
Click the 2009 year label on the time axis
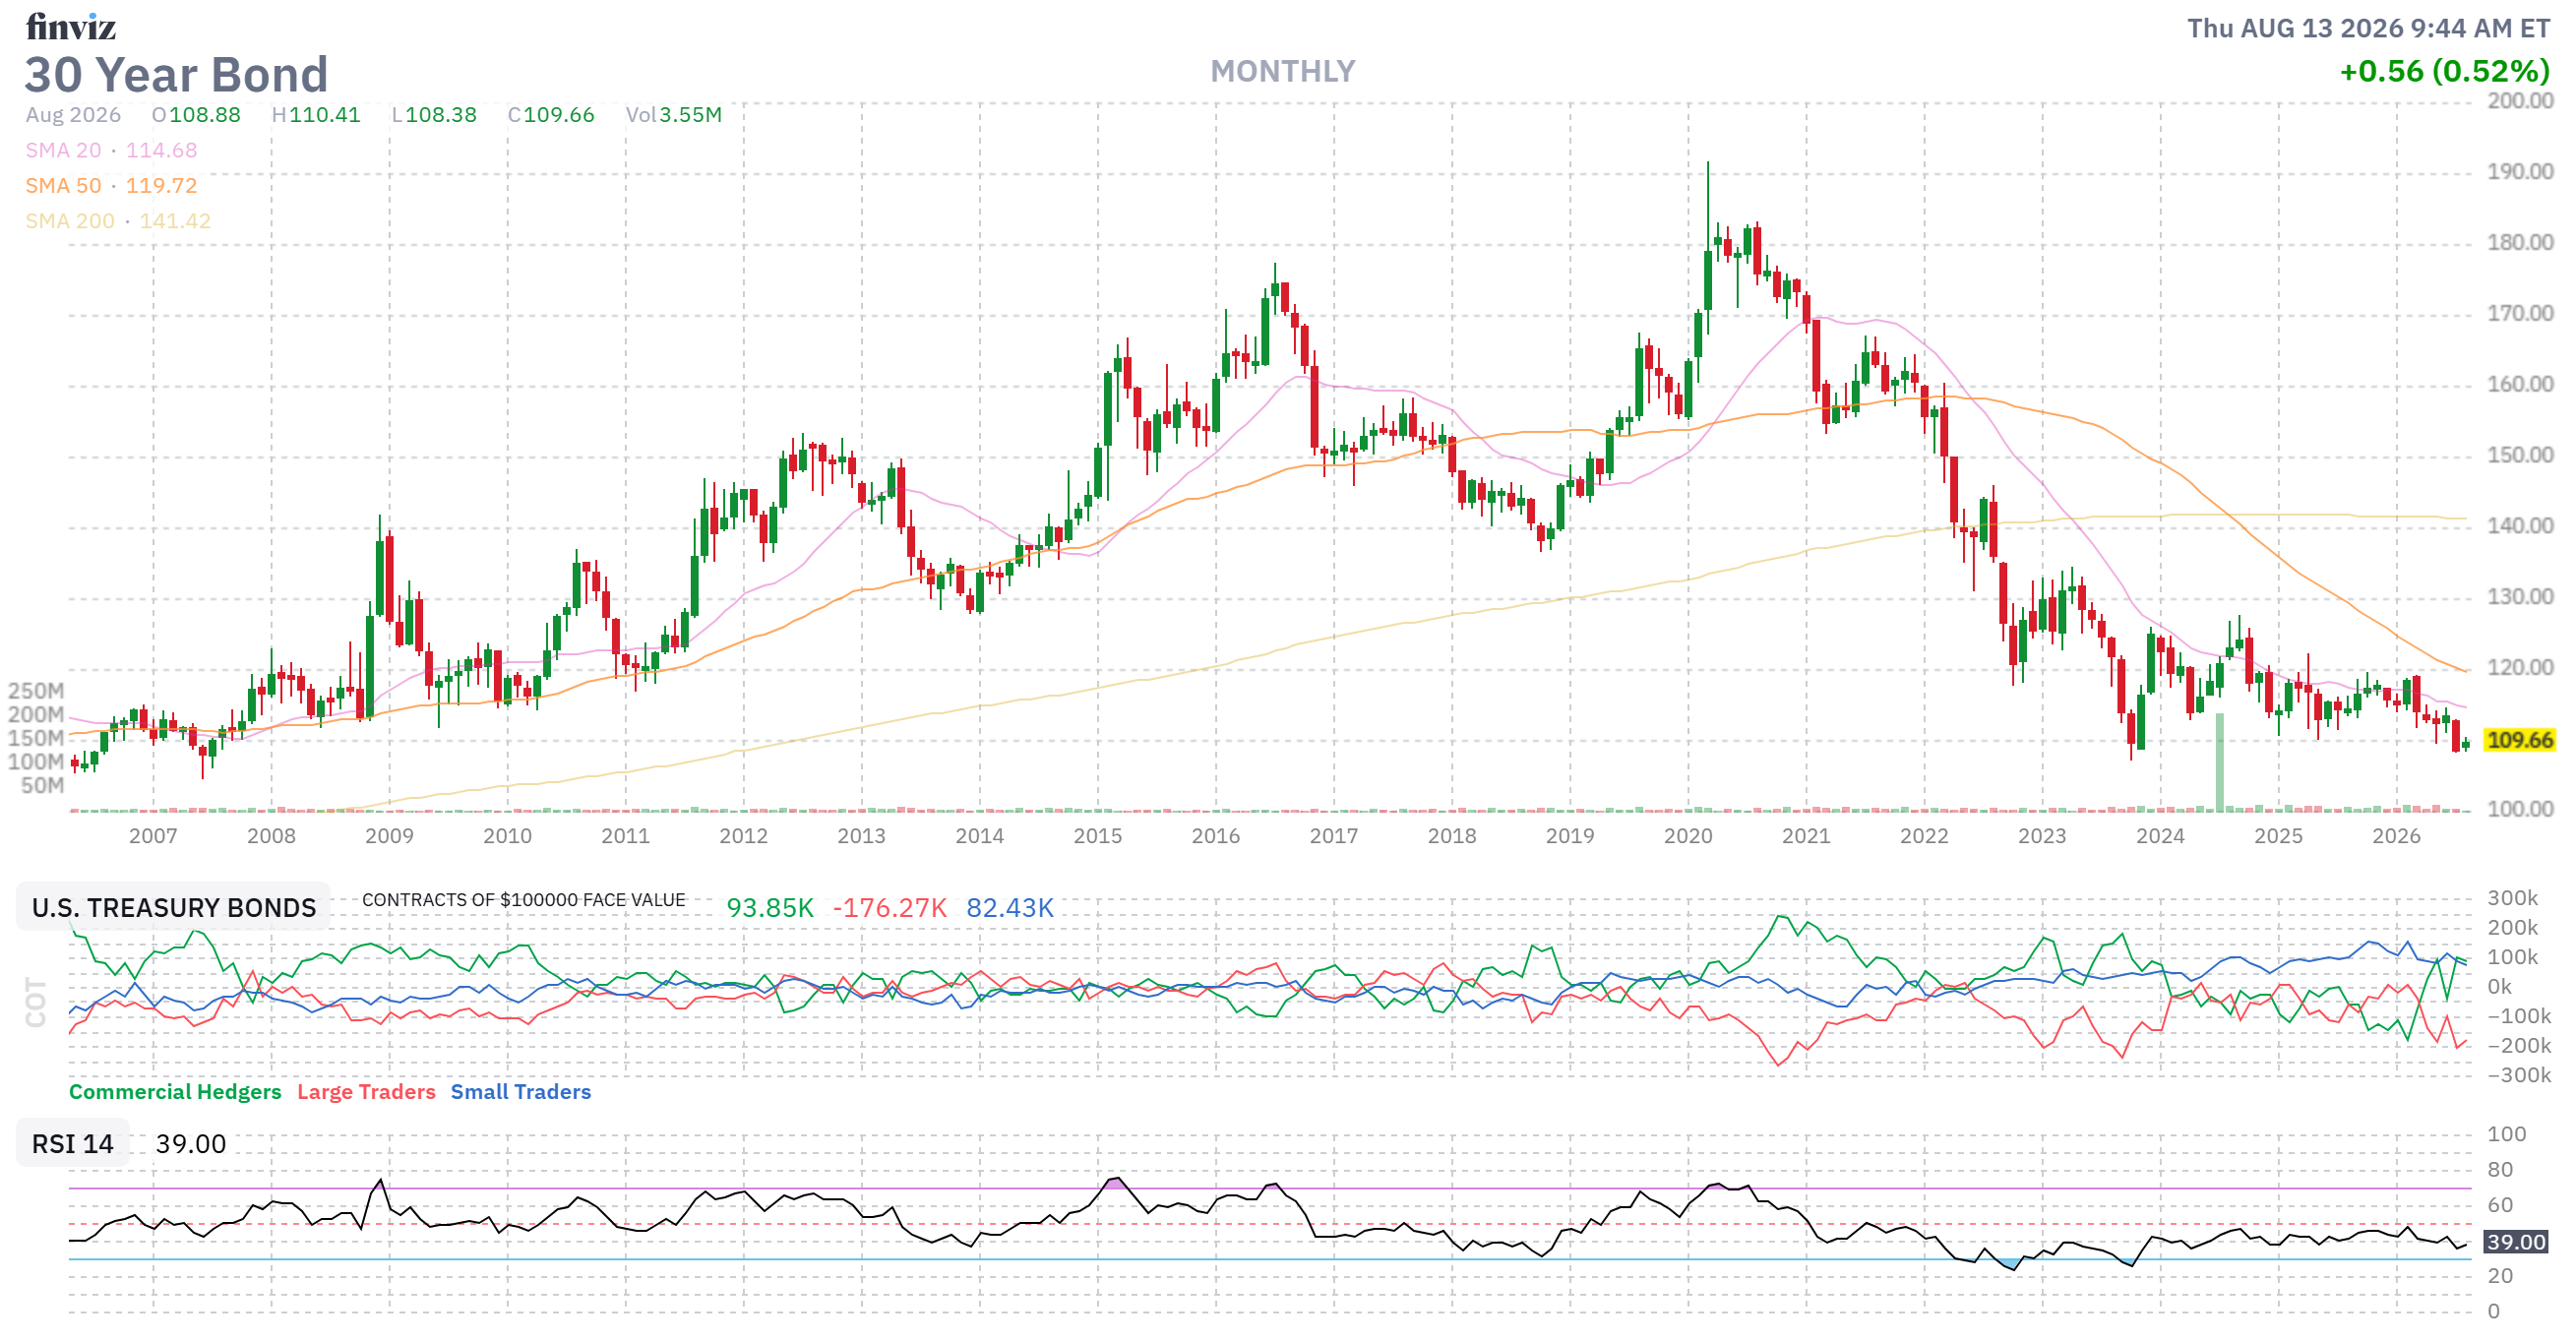click(x=389, y=836)
